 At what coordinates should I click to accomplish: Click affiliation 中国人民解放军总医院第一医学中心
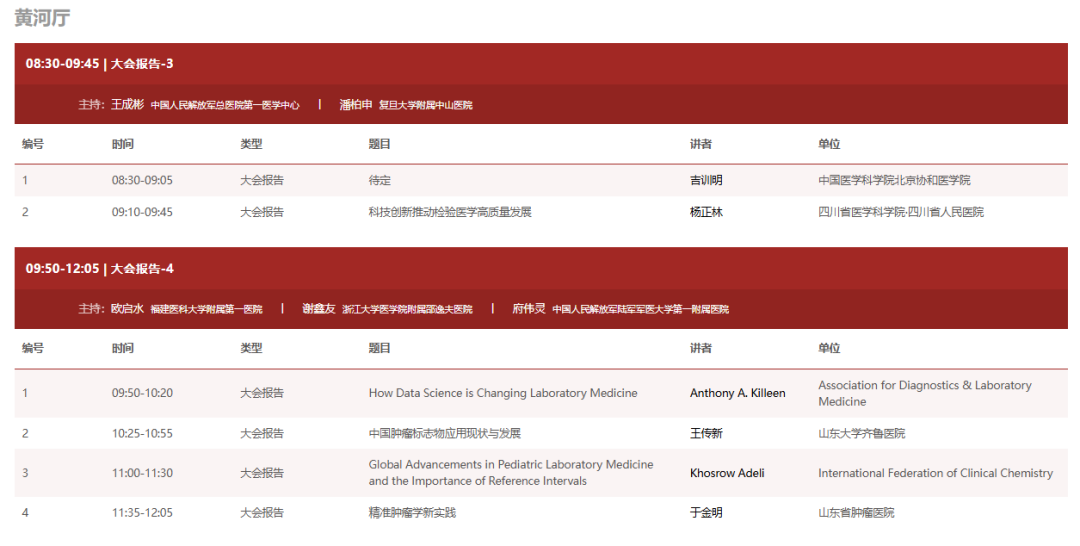pos(225,105)
